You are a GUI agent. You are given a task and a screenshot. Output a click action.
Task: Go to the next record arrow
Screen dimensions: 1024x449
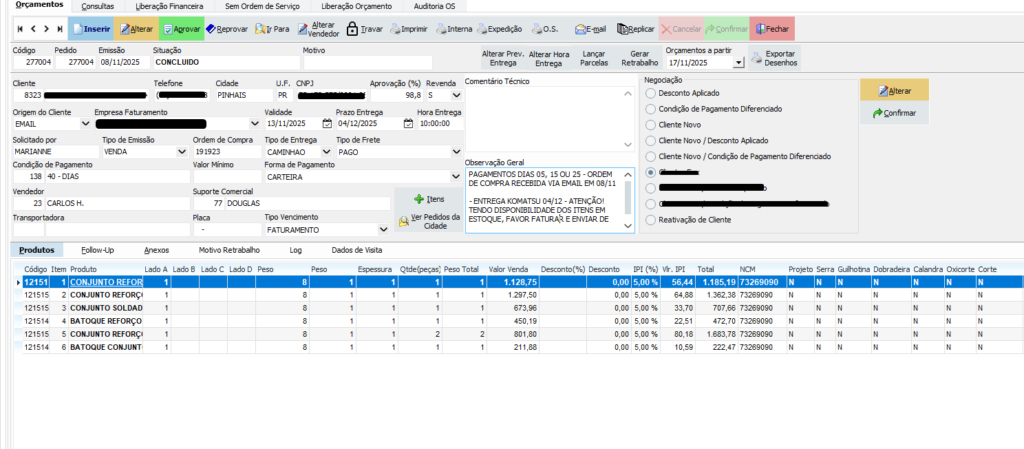click(46, 29)
